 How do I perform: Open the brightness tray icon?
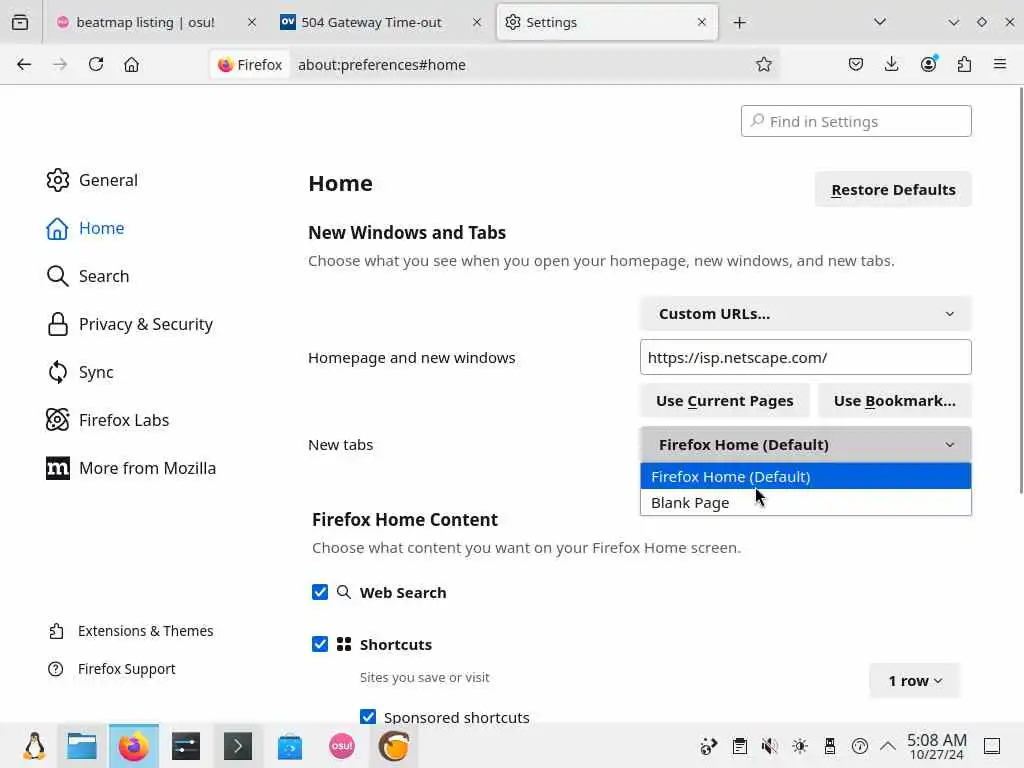pos(799,746)
